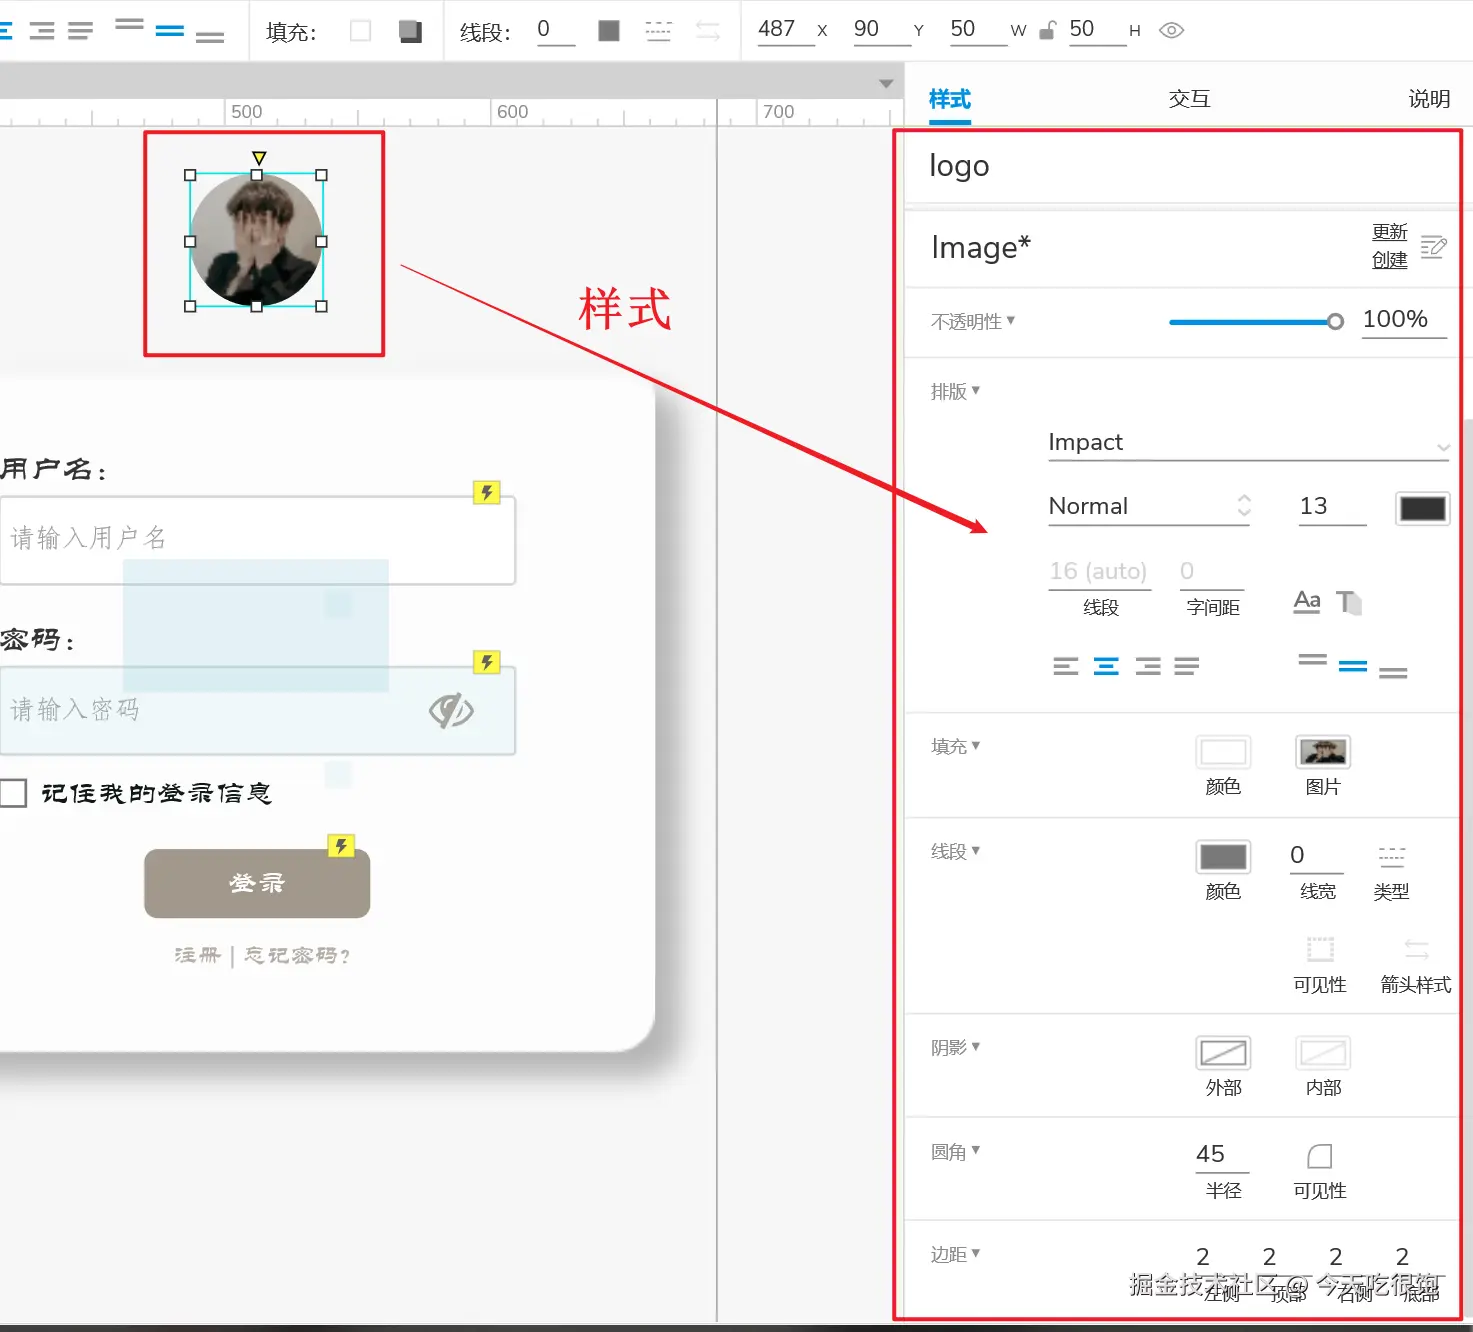Select the logo avatar image on canvas
The width and height of the screenshot is (1473, 1332).
256,240
